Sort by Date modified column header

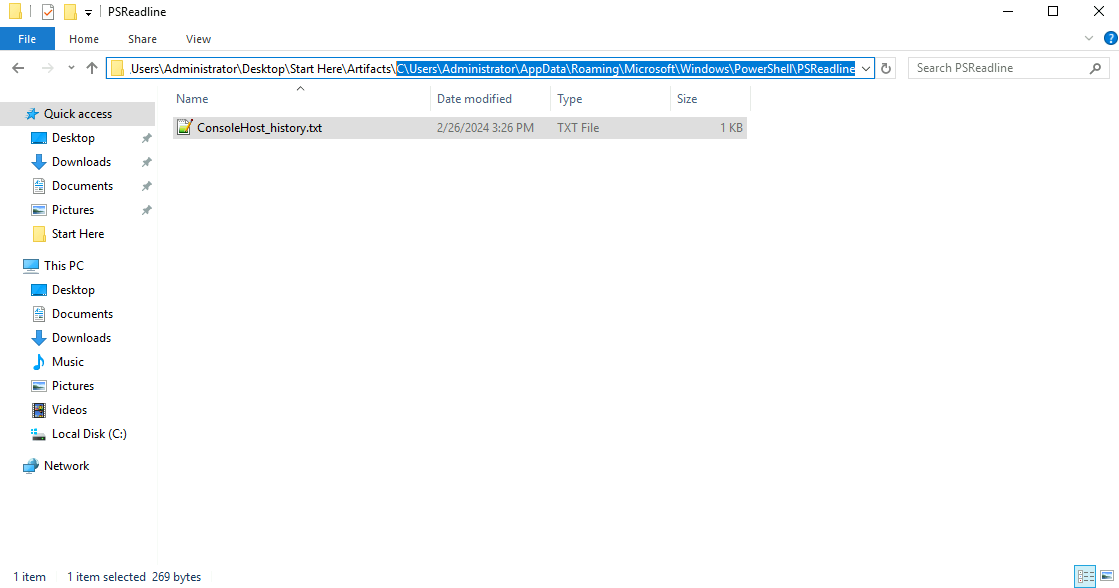coord(474,98)
